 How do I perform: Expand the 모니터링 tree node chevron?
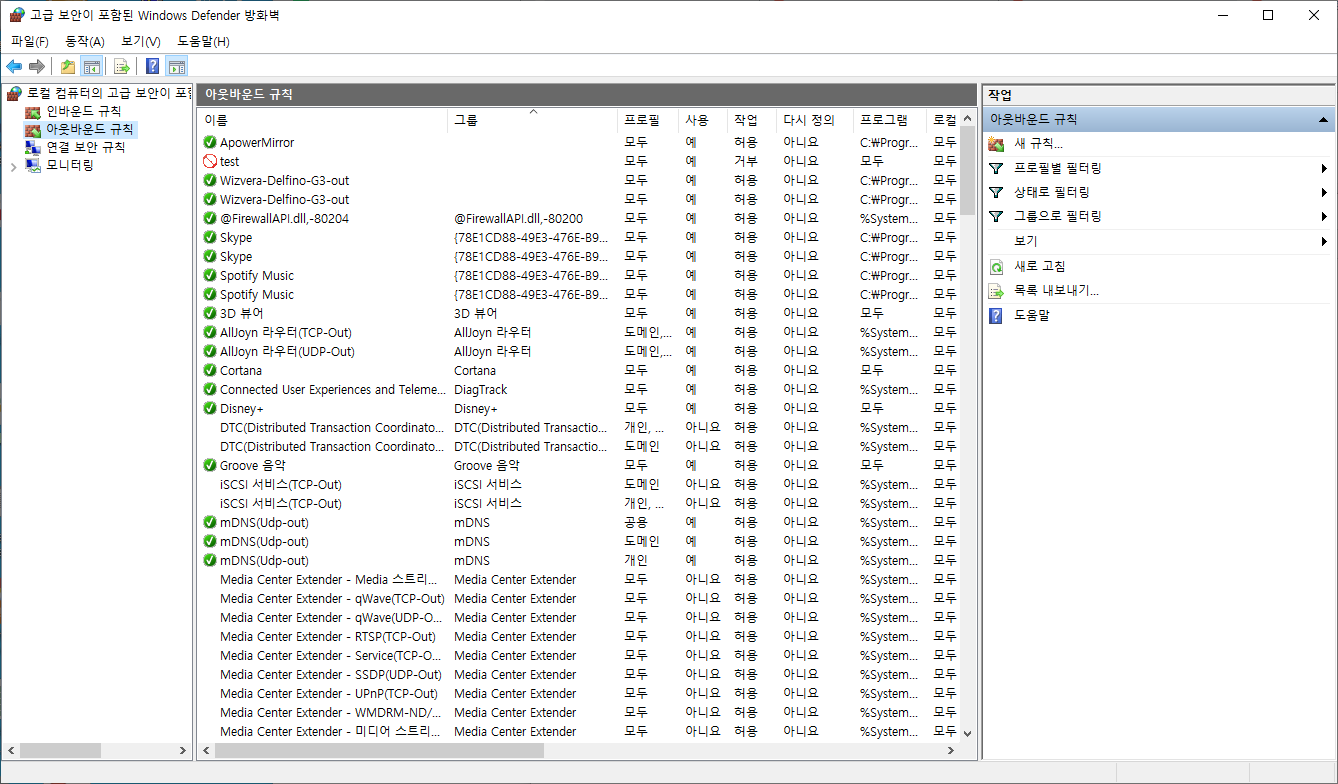13,166
